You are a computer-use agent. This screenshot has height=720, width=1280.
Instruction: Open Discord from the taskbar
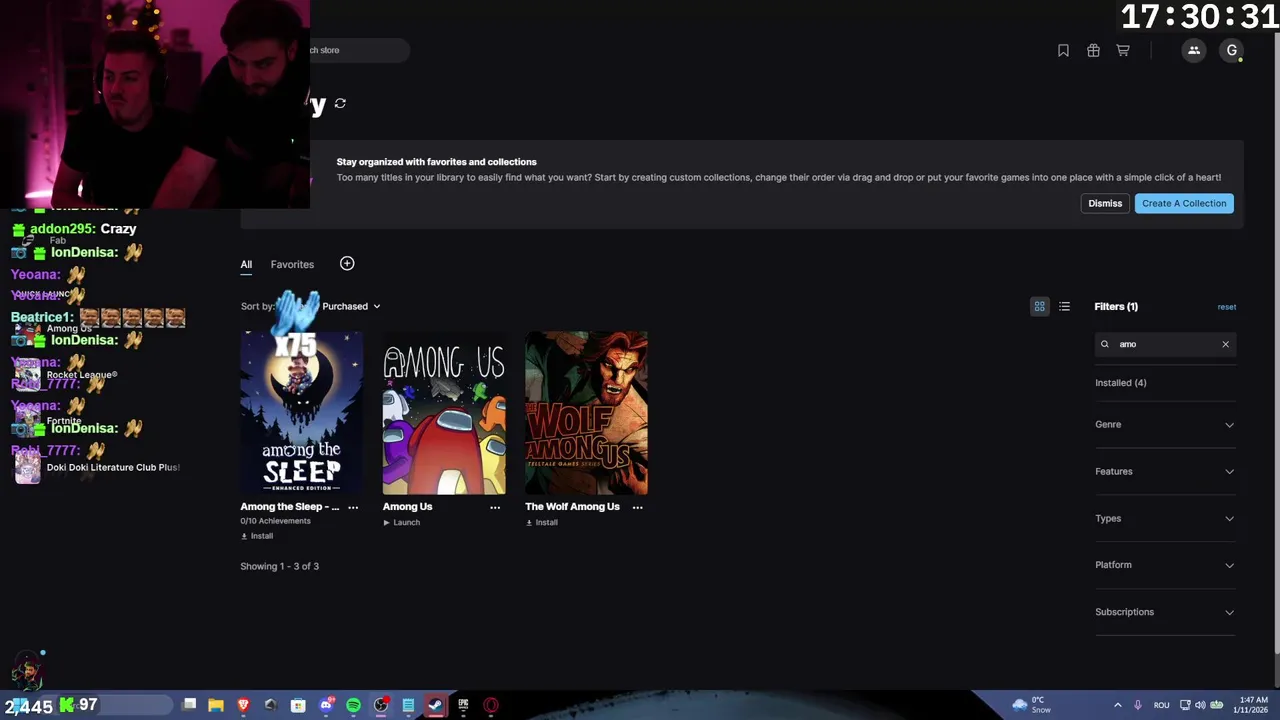tap(326, 705)
